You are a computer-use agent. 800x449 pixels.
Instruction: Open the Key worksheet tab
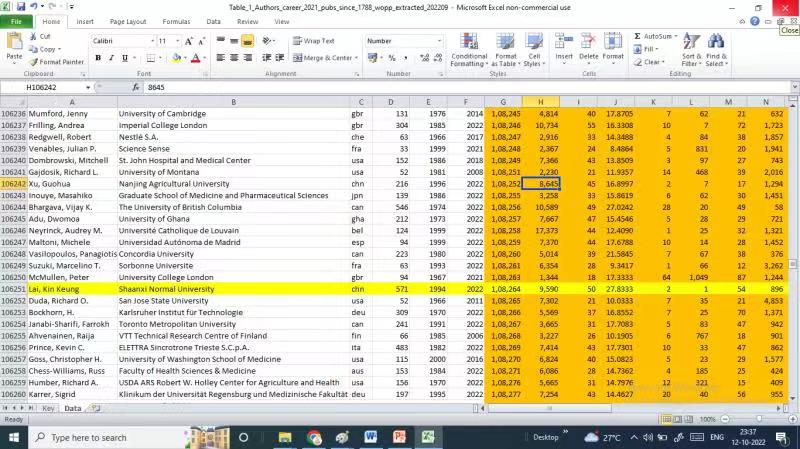[x=48, y=408]
